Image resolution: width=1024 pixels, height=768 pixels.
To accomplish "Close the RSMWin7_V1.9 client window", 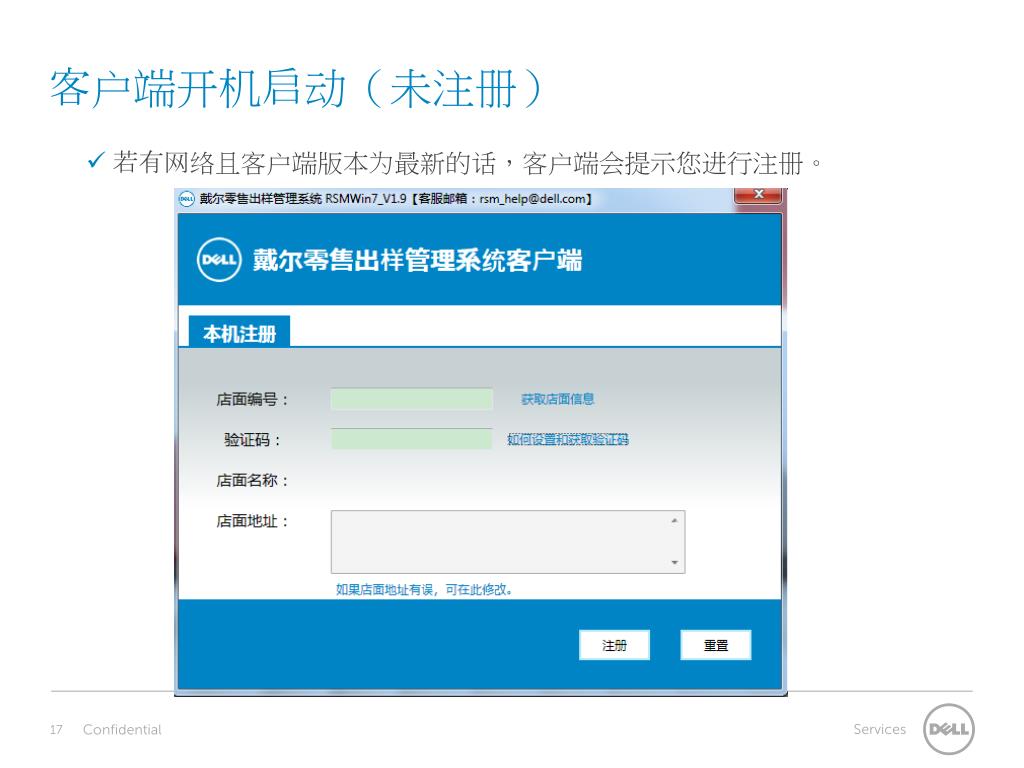I will (x=759, y=195).
